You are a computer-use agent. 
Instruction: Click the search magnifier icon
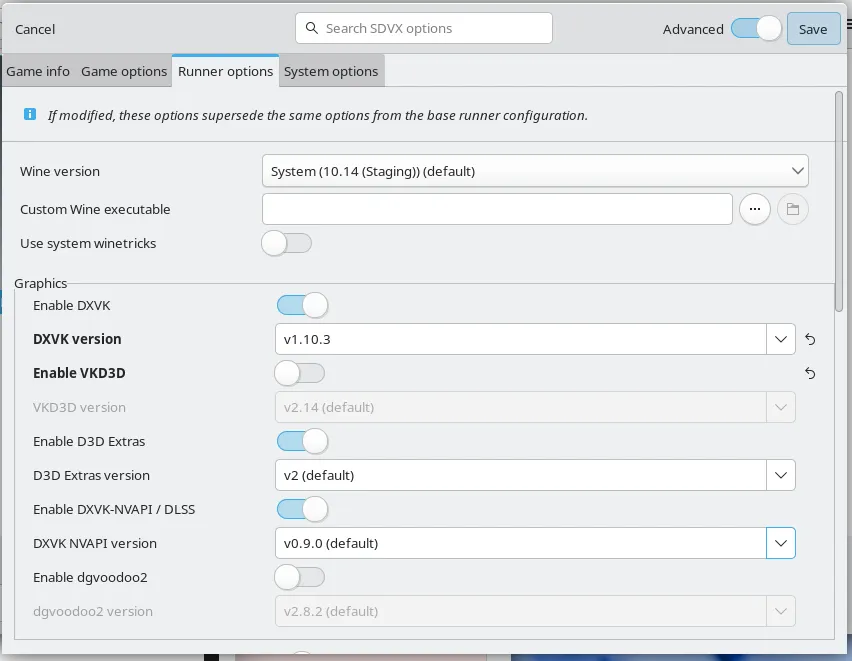tap(311, 29)
